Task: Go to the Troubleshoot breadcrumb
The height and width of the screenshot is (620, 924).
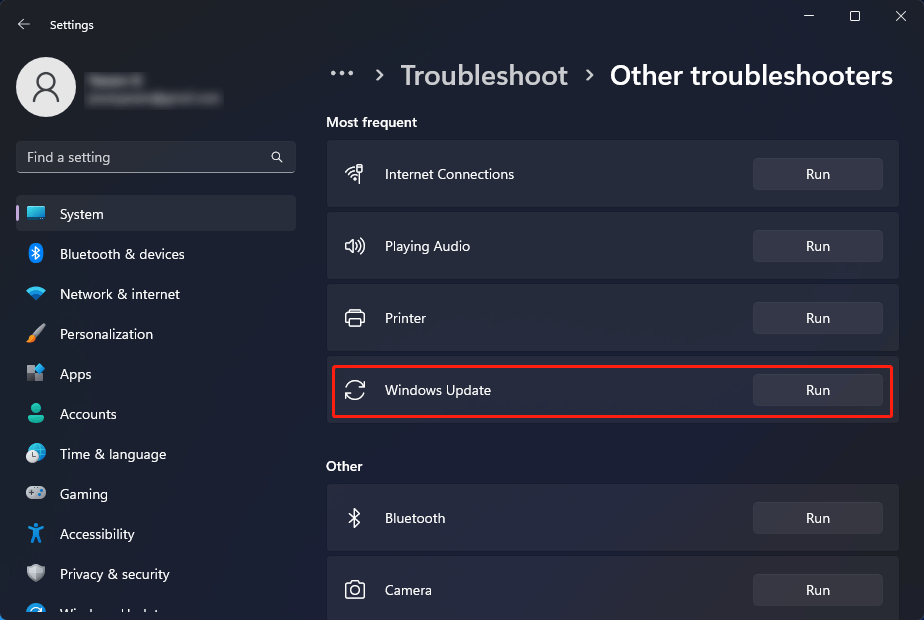Action: tap(484, 75)
